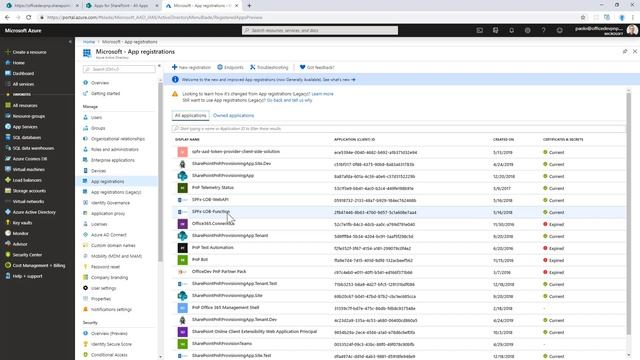Open the SPFx-LOB-Function app registration
The image size is (640, 360).
(211, 212)
